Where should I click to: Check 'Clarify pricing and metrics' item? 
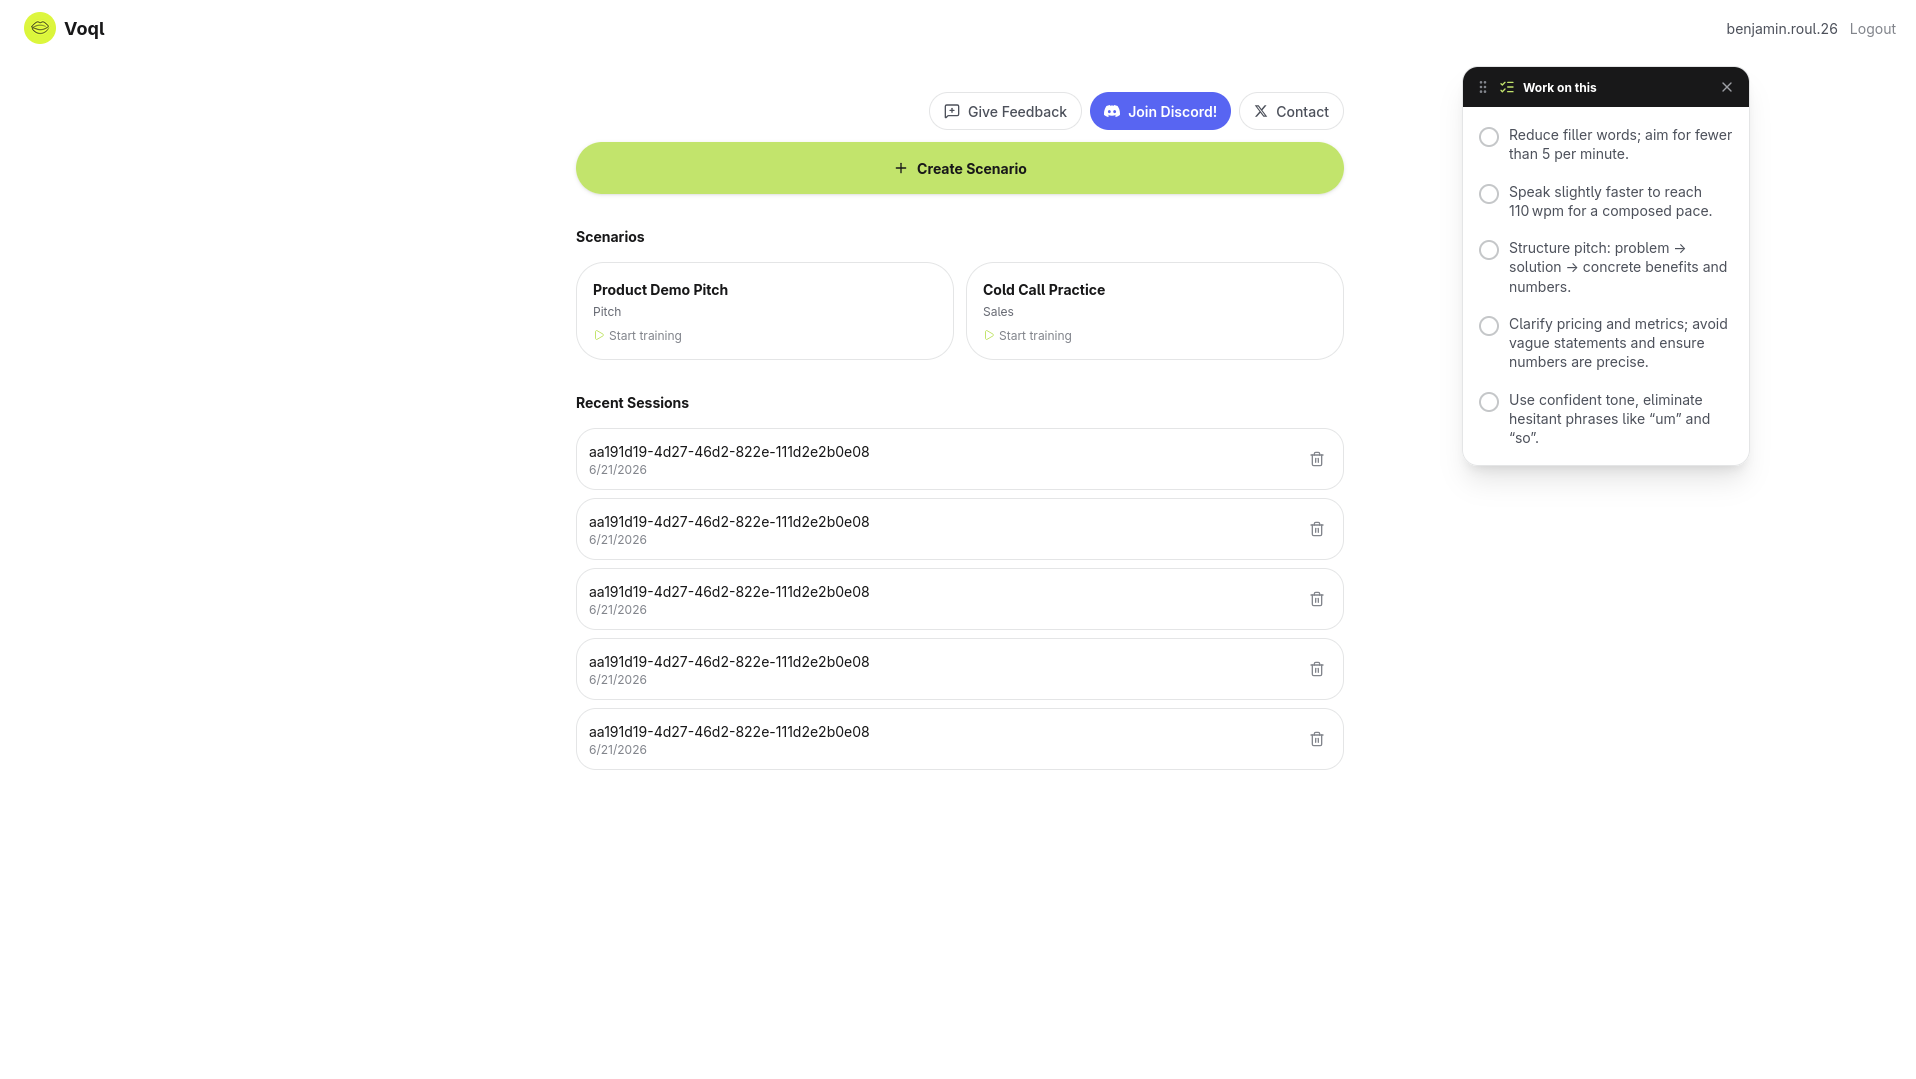tap(1489, 326)
